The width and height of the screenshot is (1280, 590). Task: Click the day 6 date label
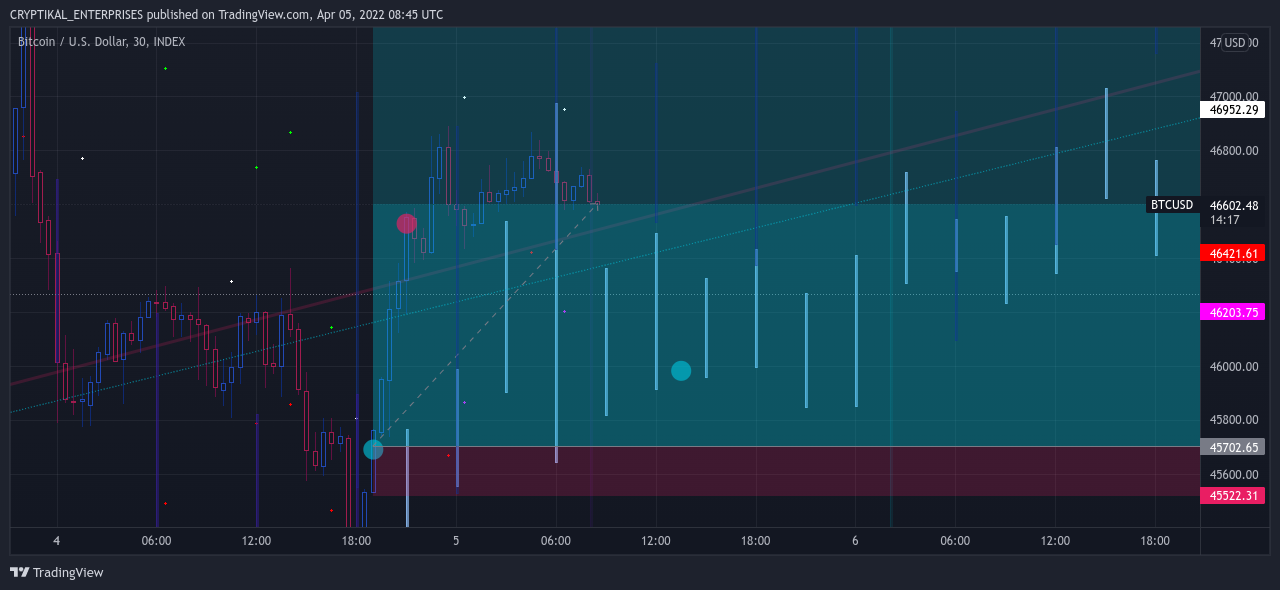point(855,541)
